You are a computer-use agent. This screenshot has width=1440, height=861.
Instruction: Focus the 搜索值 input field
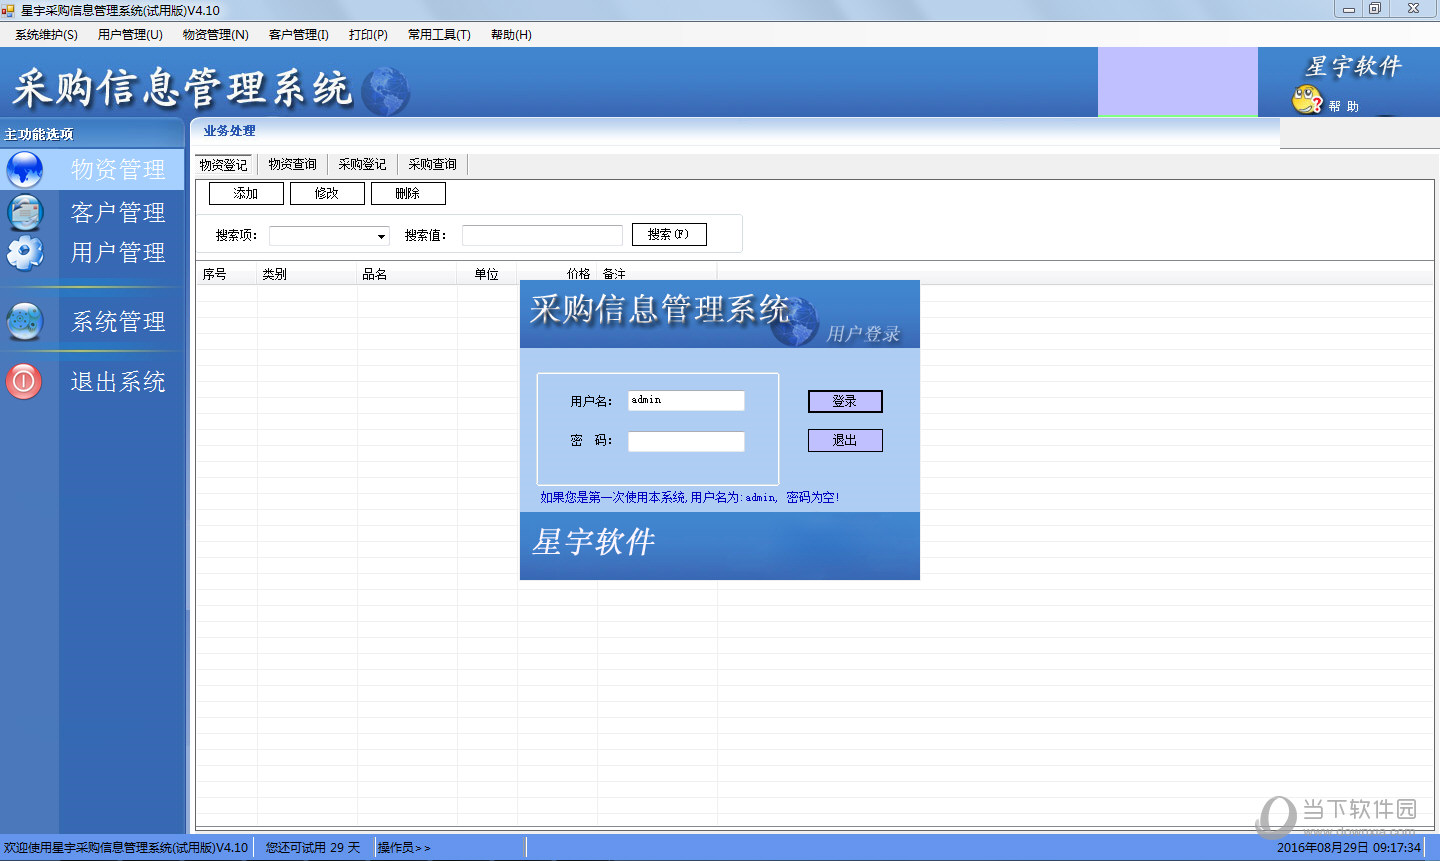point(542,235)
